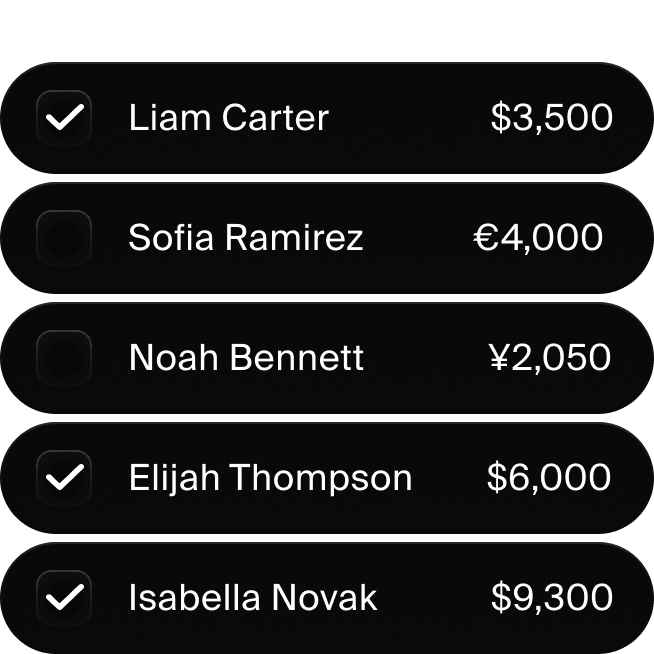Image resolution: width=654 pixels, height=654 pixels.
Task: Check the Sofia Ramirez checkbox
Action: click(x=64, y=238)
